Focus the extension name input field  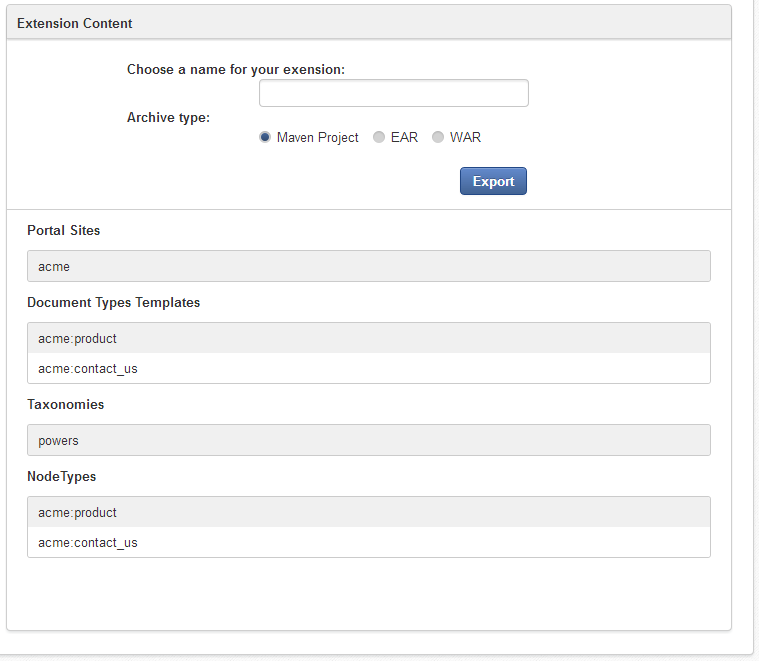point(394,93)
